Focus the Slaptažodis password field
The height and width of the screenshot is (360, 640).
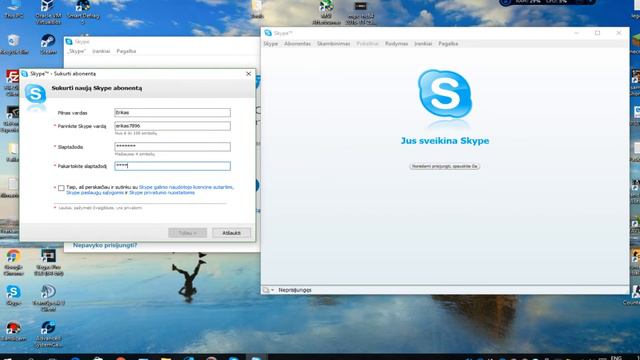point(172,147)
